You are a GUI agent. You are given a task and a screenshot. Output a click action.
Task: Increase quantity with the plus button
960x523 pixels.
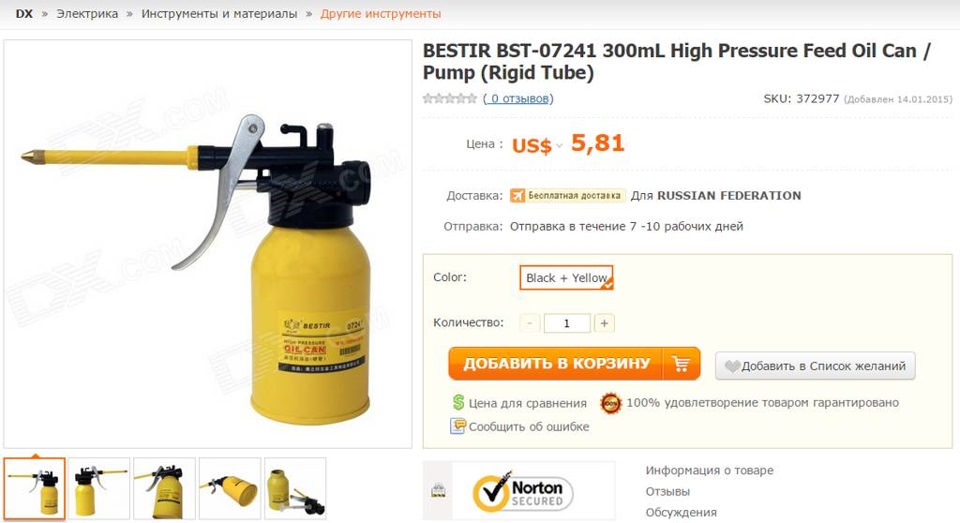click(604, 323)
